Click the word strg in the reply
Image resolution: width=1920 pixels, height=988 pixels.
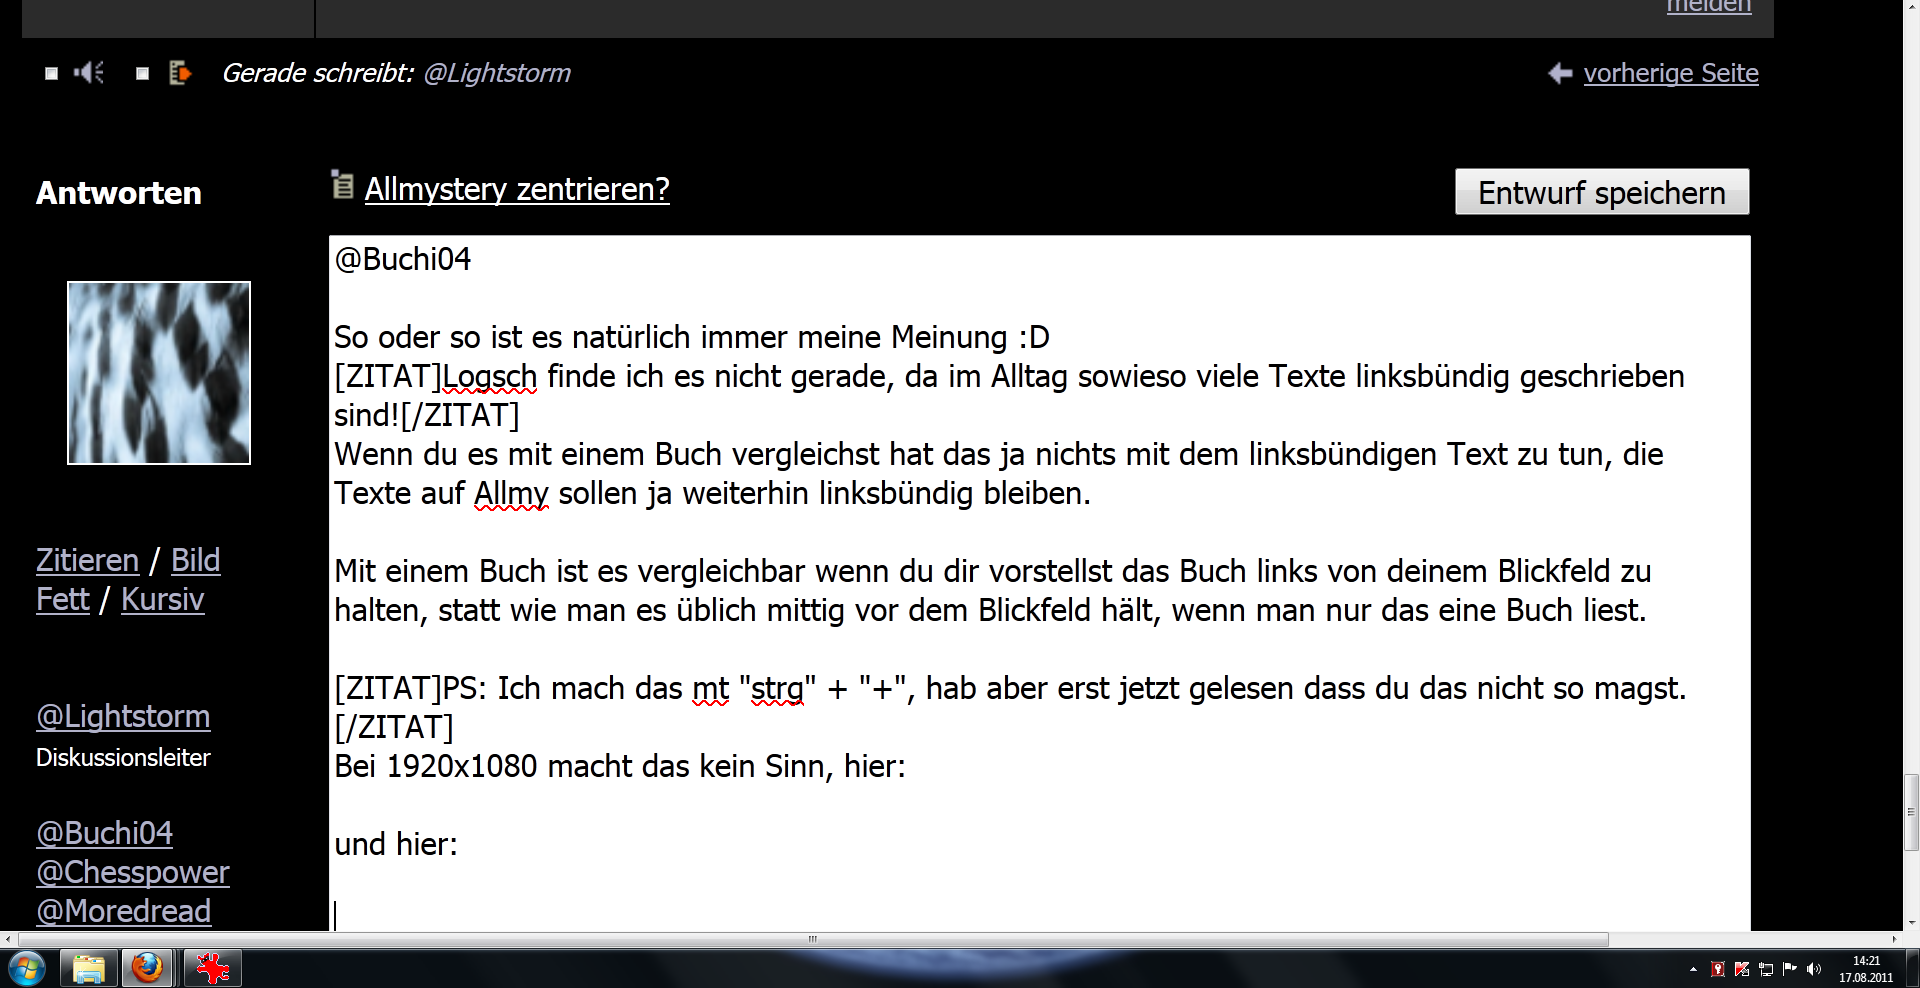pyautogui.click(x=777, y=689)
